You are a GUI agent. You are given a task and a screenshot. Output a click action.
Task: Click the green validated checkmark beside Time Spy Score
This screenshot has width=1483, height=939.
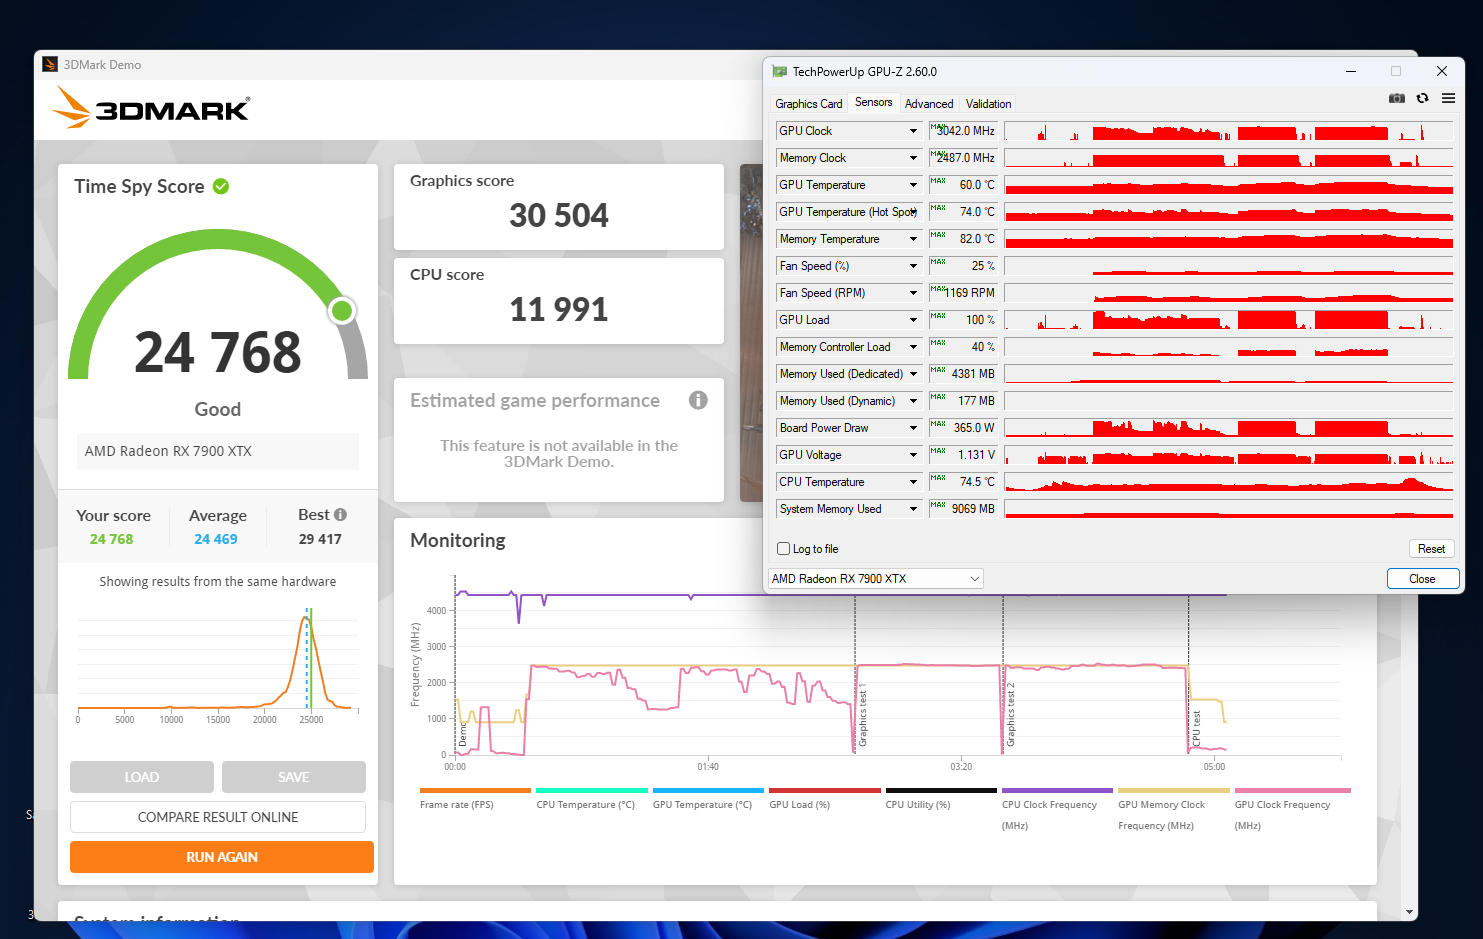pyautogui.click(x=221, y=186)
